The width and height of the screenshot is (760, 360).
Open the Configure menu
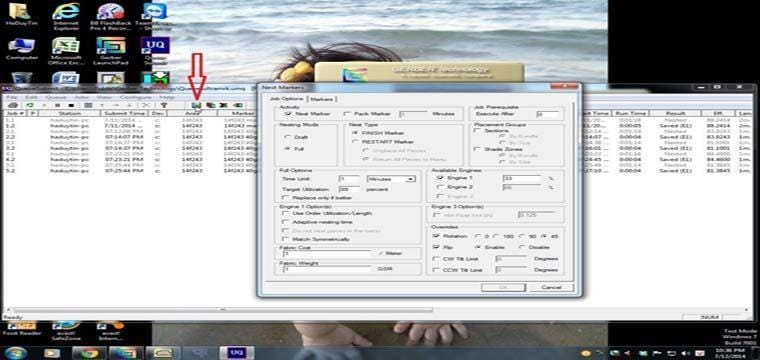pos(135,97)
